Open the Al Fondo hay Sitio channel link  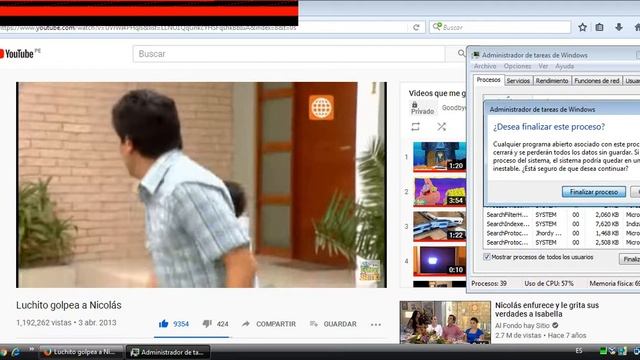point(522,325)
